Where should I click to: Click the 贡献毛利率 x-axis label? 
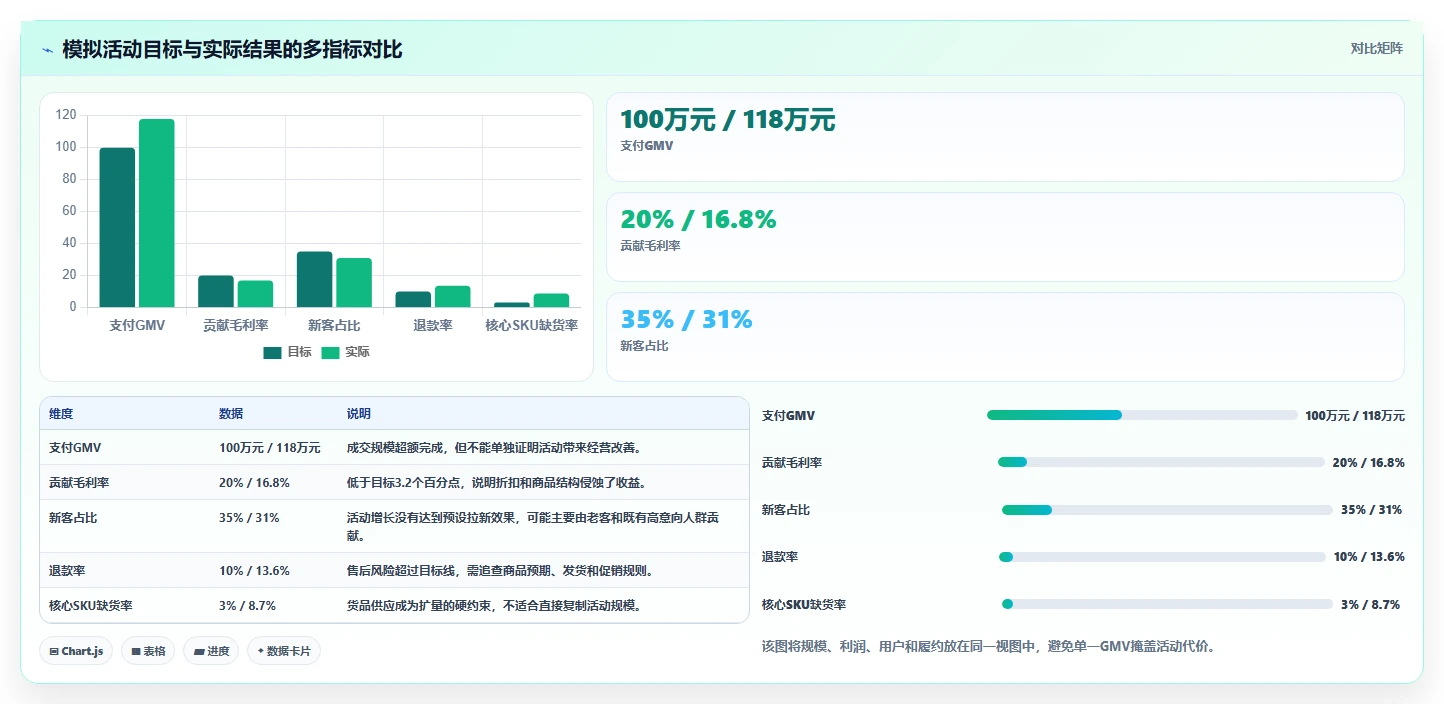click(x=235, y=325)
